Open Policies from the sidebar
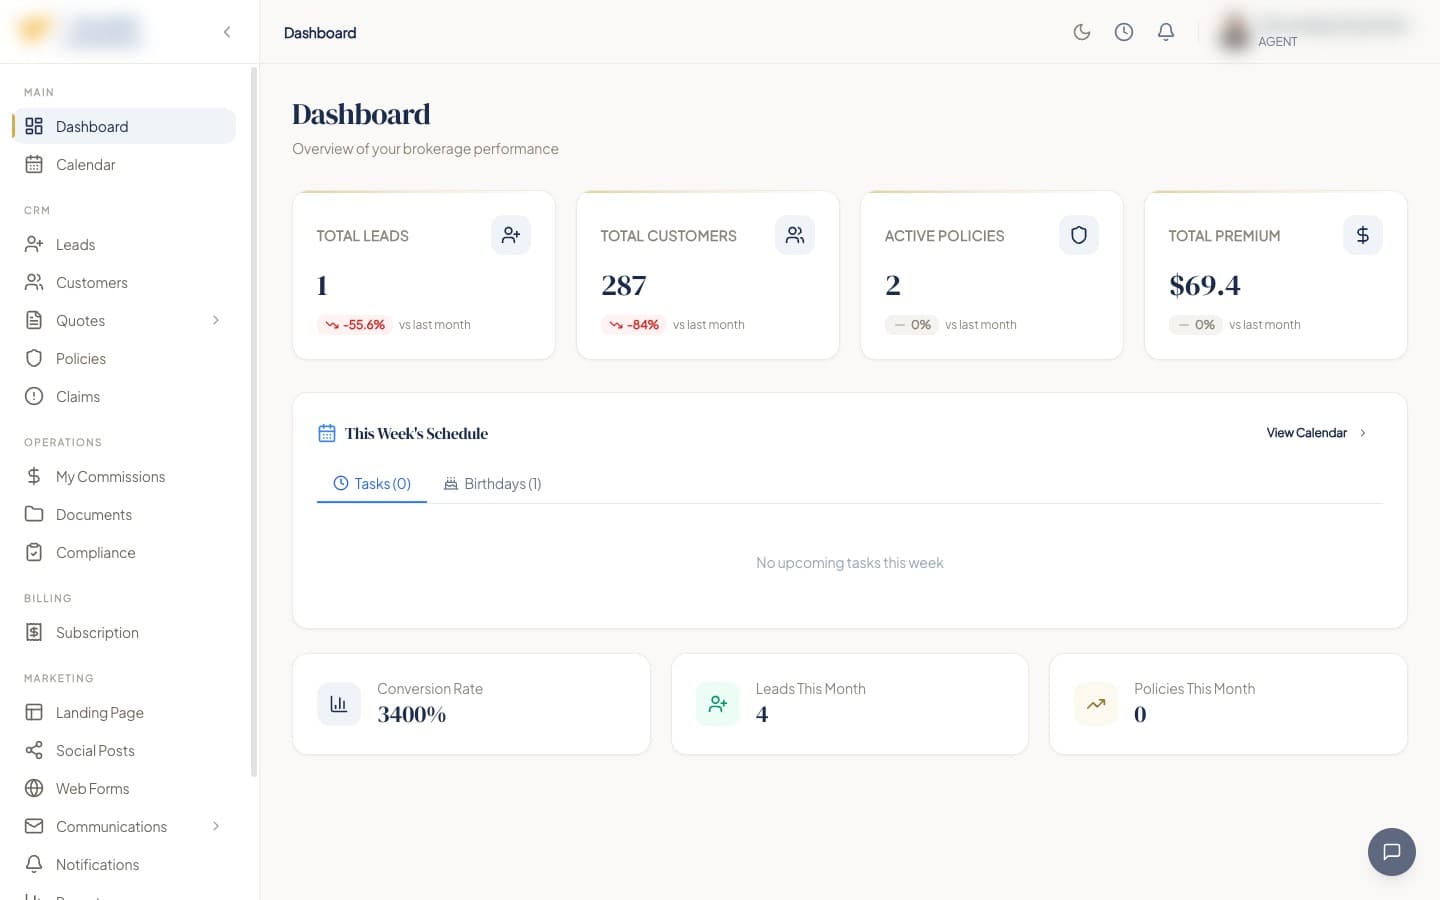The width and height of the screenshot is (1440, 900). pyautogui.click(x=125, y=358)
